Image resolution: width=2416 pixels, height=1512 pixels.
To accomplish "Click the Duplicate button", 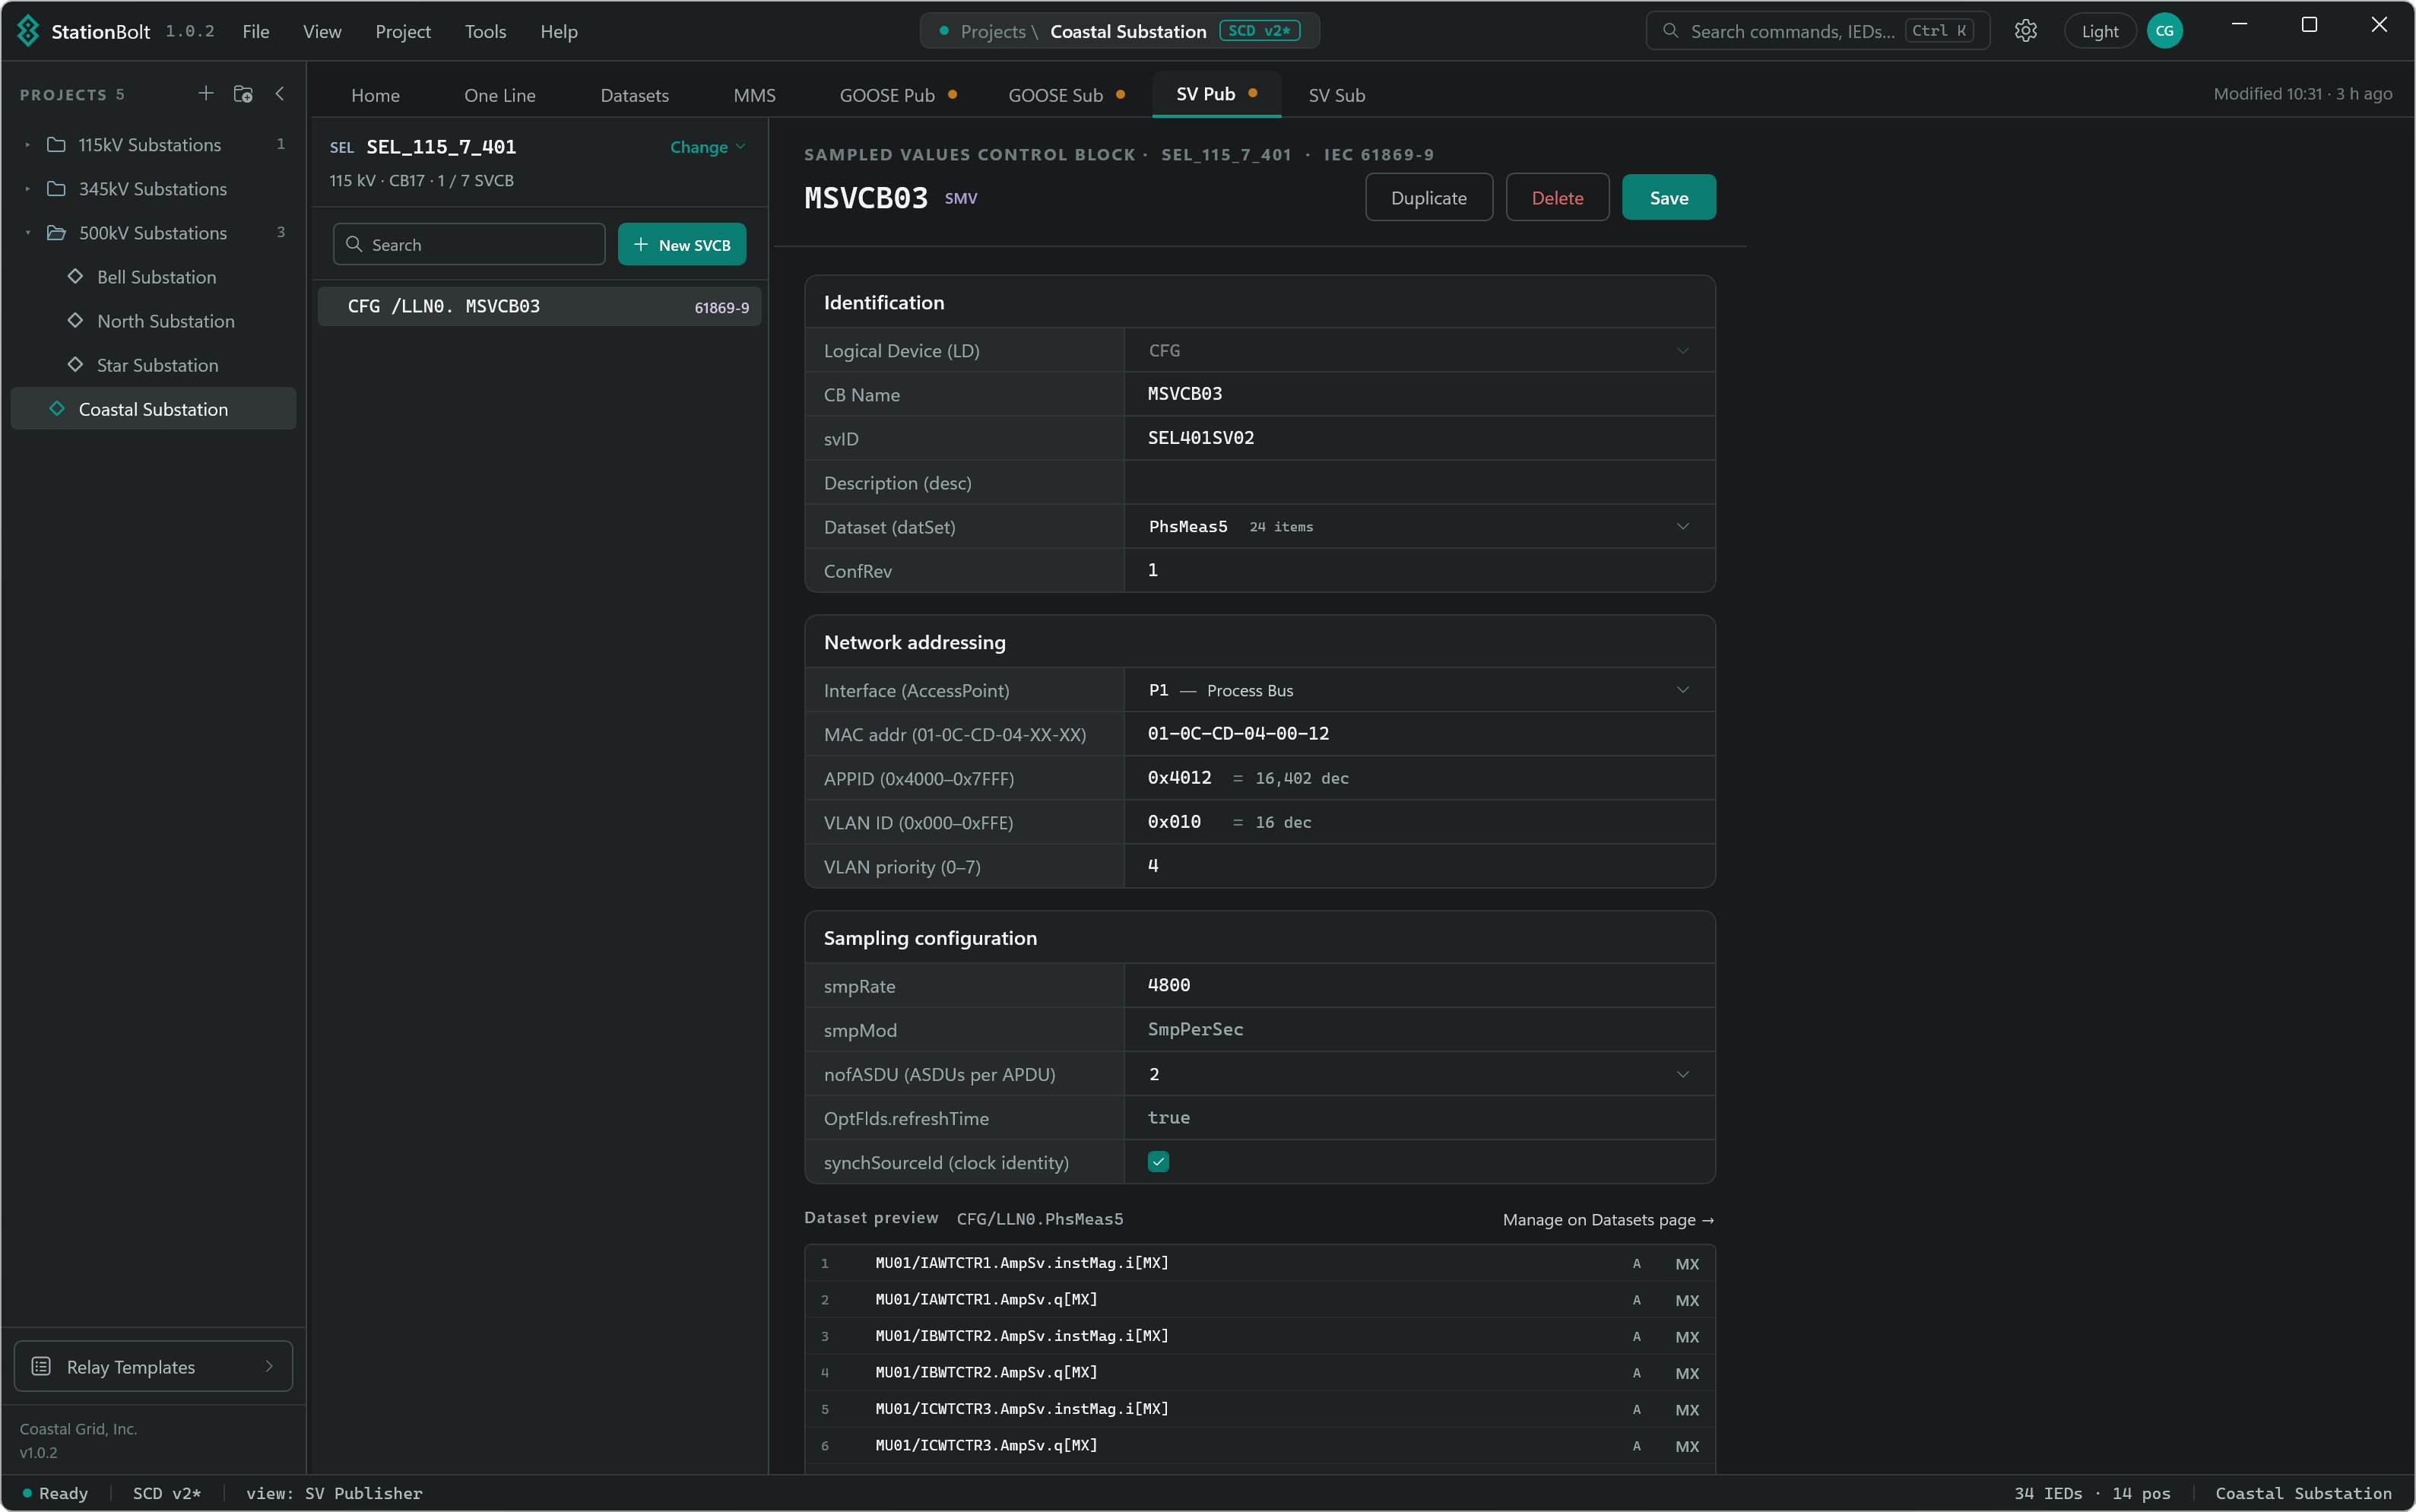I will point(1429,197).
